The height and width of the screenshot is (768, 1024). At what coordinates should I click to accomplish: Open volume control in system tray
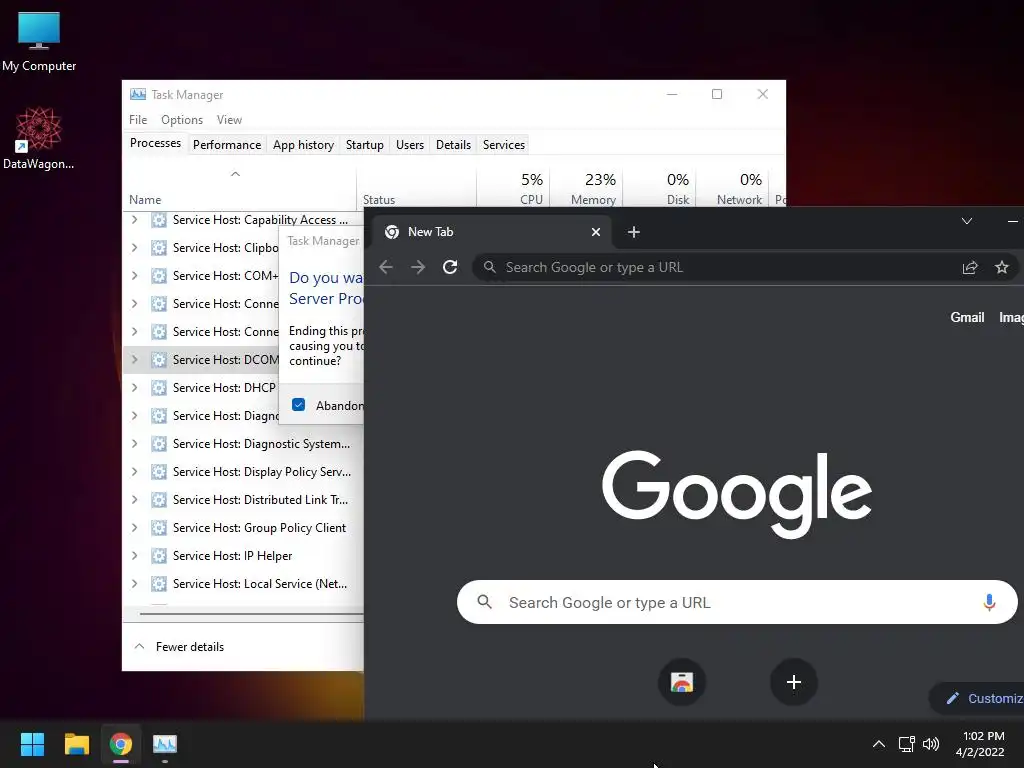931,744
